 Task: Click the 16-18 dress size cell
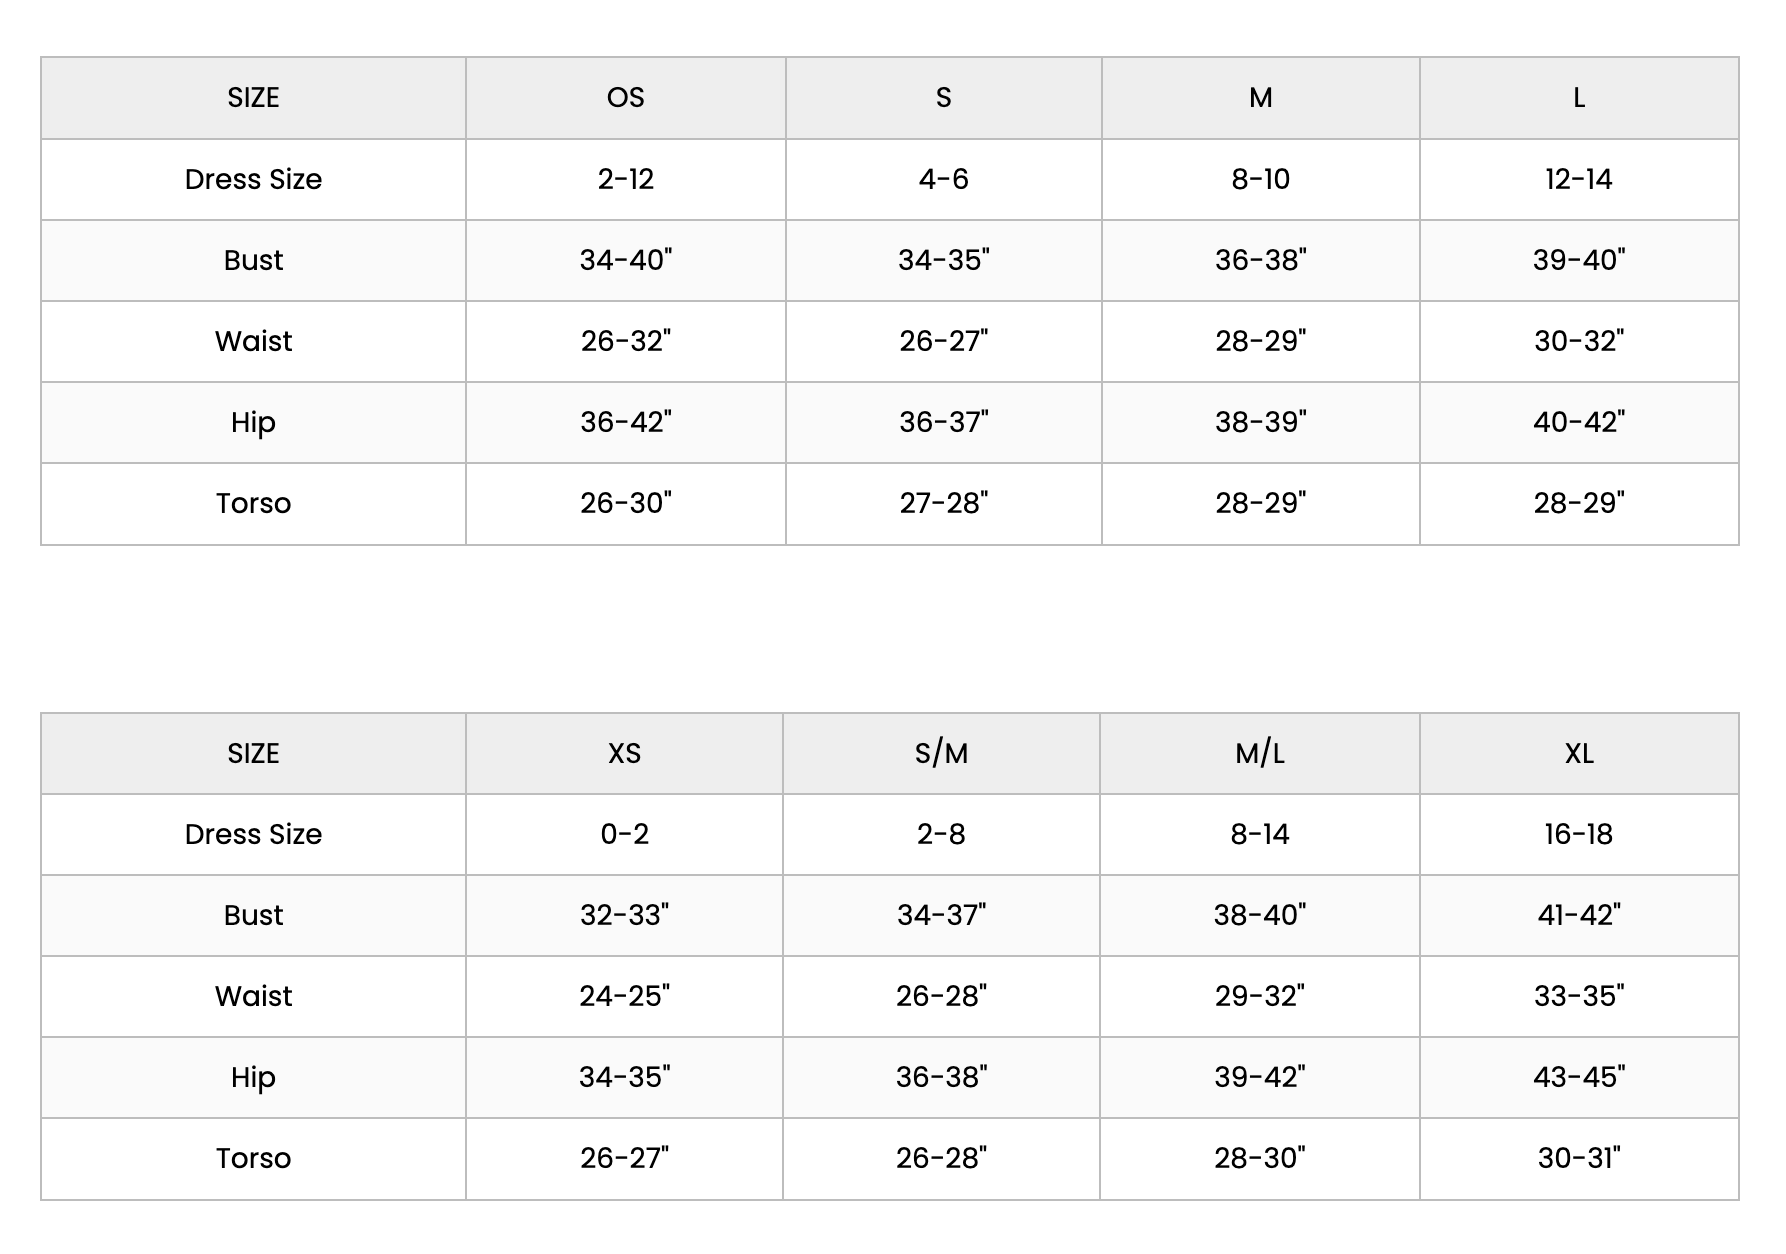tap(1578, 834)
